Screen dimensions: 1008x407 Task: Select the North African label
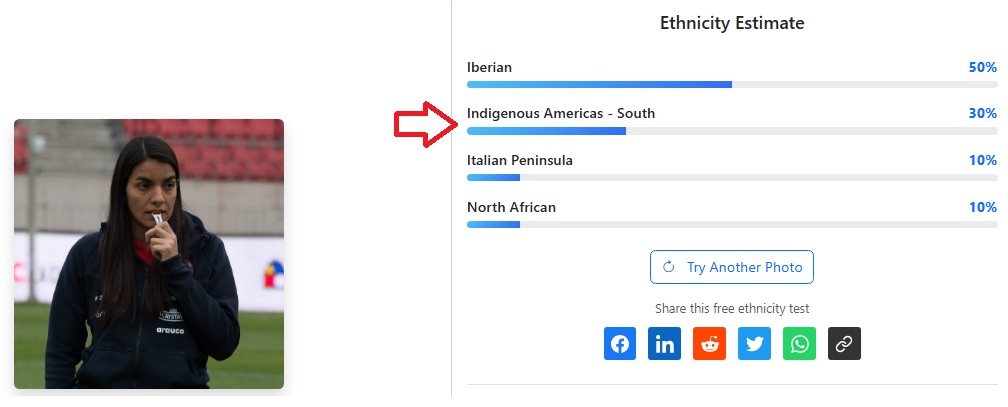(511, 207)
